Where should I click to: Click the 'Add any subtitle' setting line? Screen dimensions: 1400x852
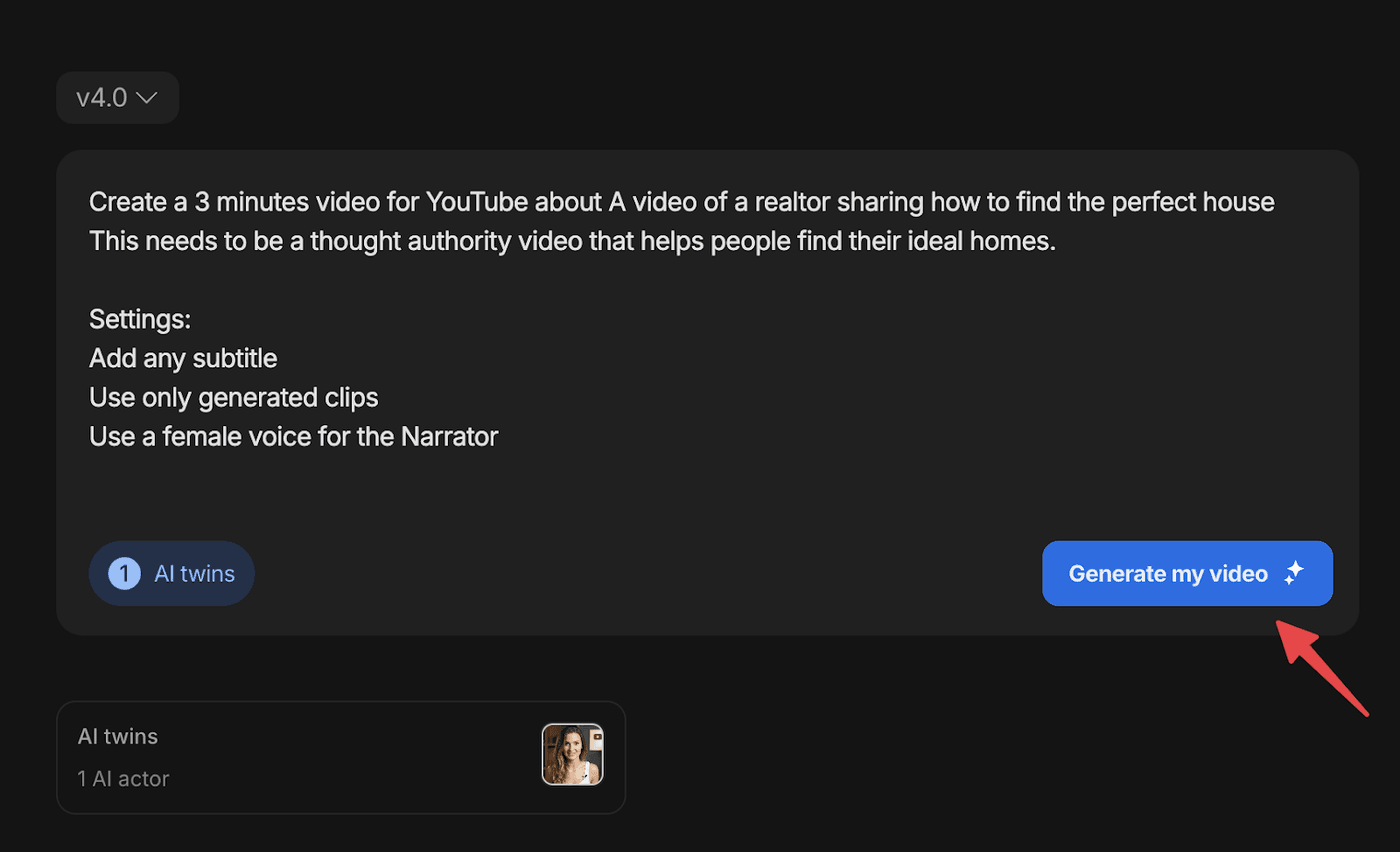pos(183,358)
